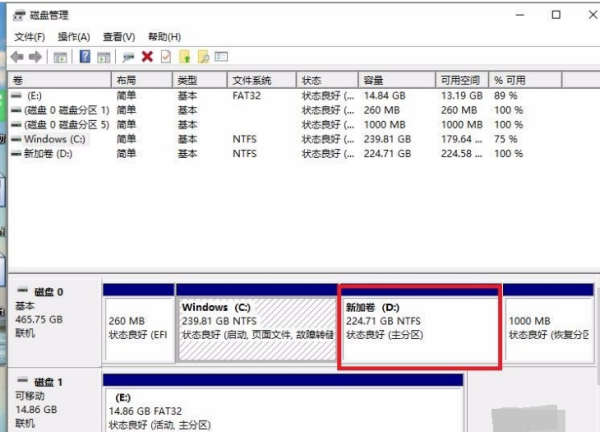Sort by the 可用空间 column header

(462, 80)
